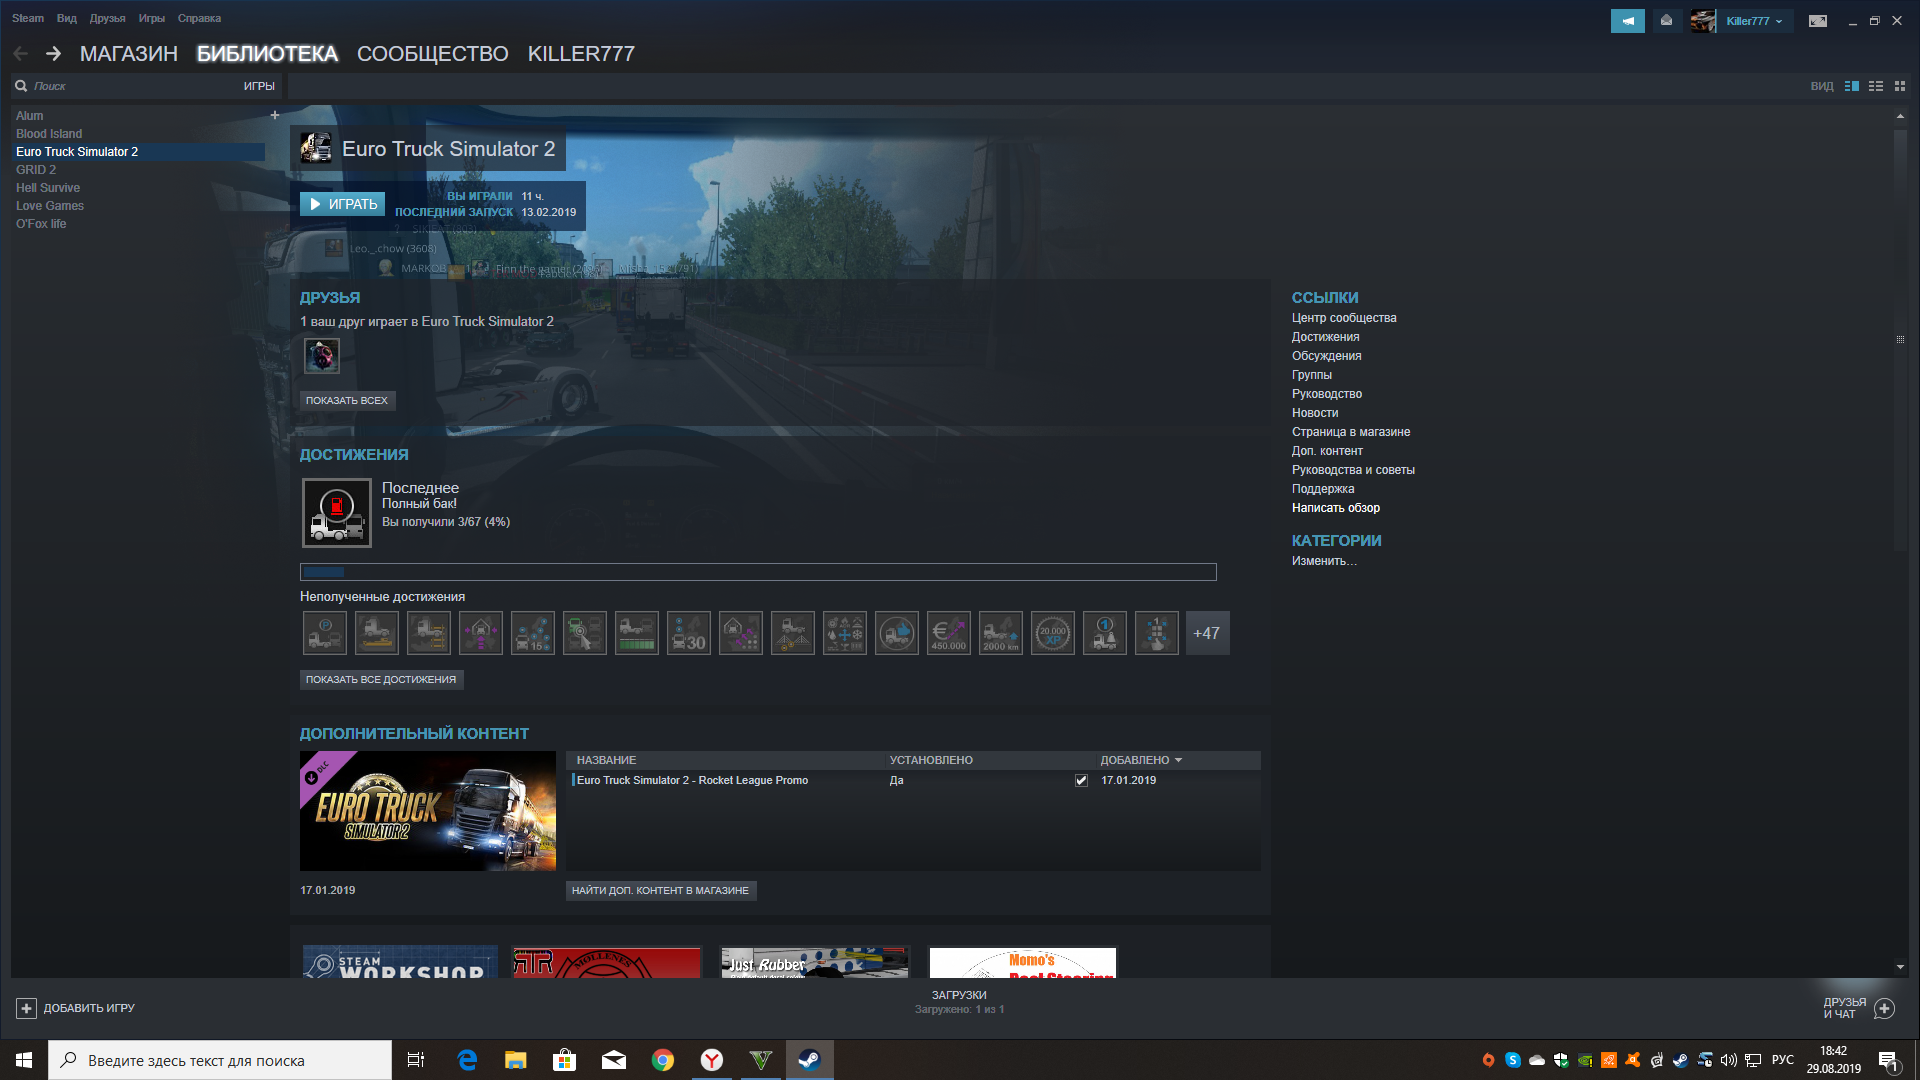Image resolution: width=1920 pixels, height=1080 pixels.
Task: Open the Вид menu
Action: tap(67, 18)
